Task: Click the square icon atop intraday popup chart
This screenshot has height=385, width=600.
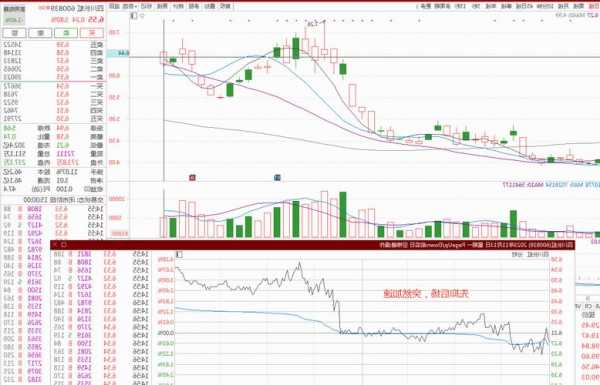Action: [x=179, y=254]
